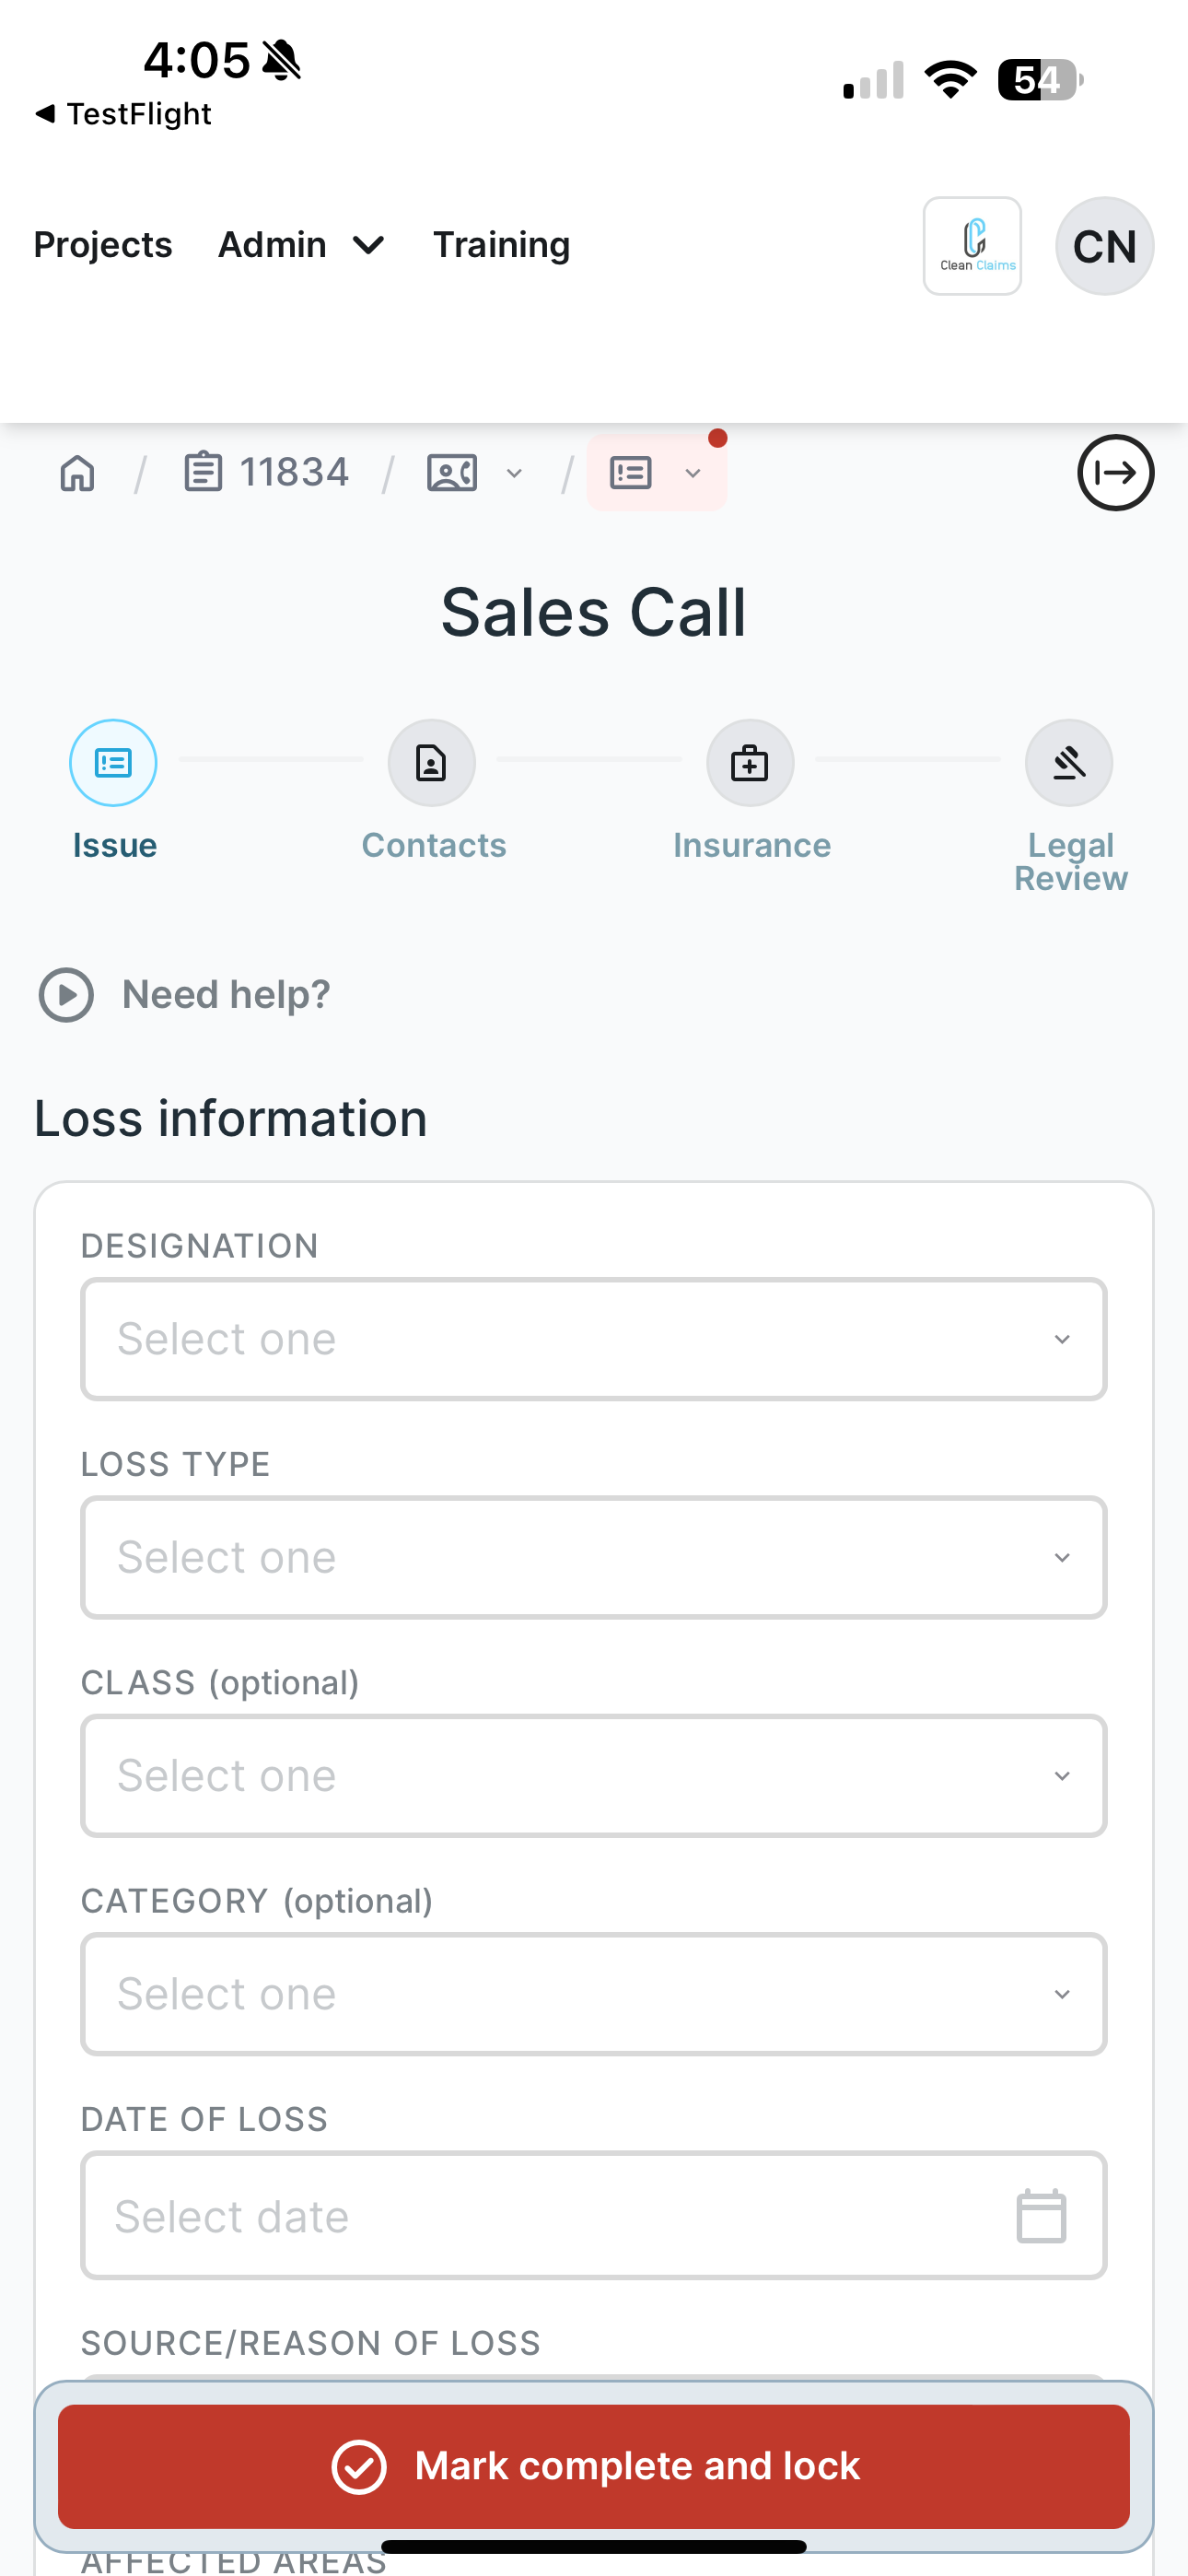Play the Need help video
The width and height of the screenshot is (1188, 2576).
pyautogui.click(x=66, y=995)
